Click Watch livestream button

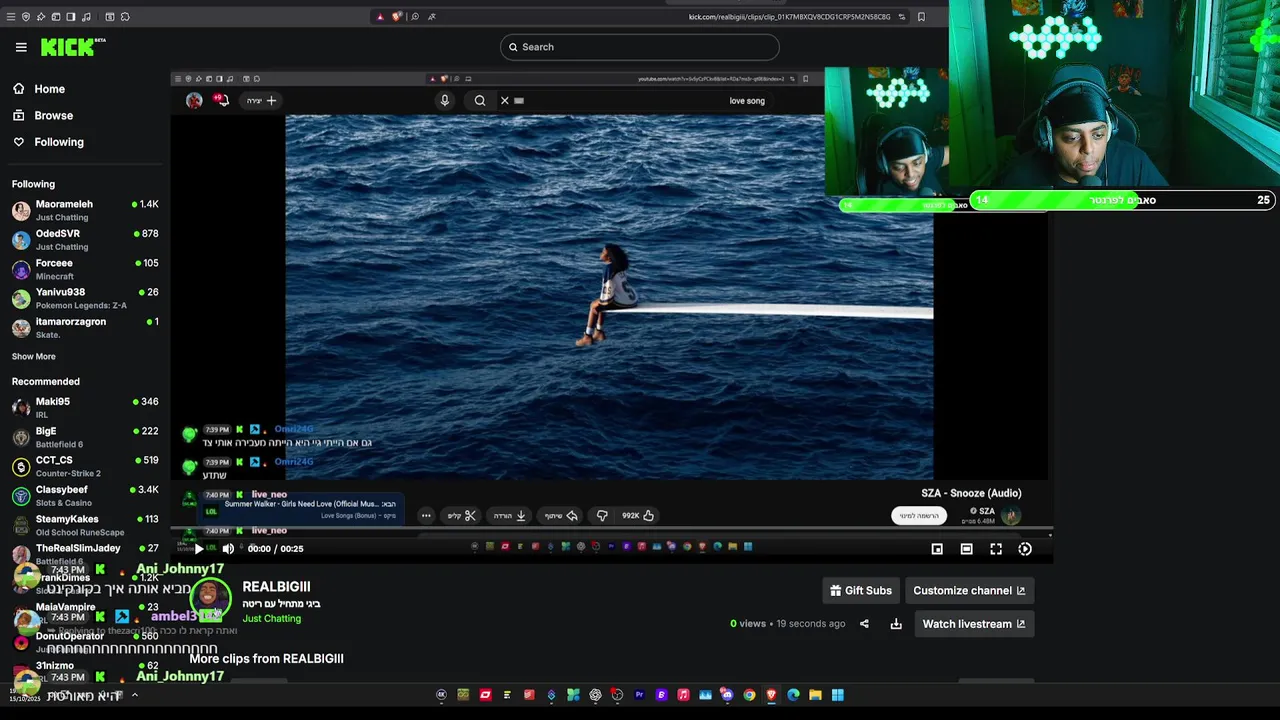pyautogui.click(x=973, y=624)
